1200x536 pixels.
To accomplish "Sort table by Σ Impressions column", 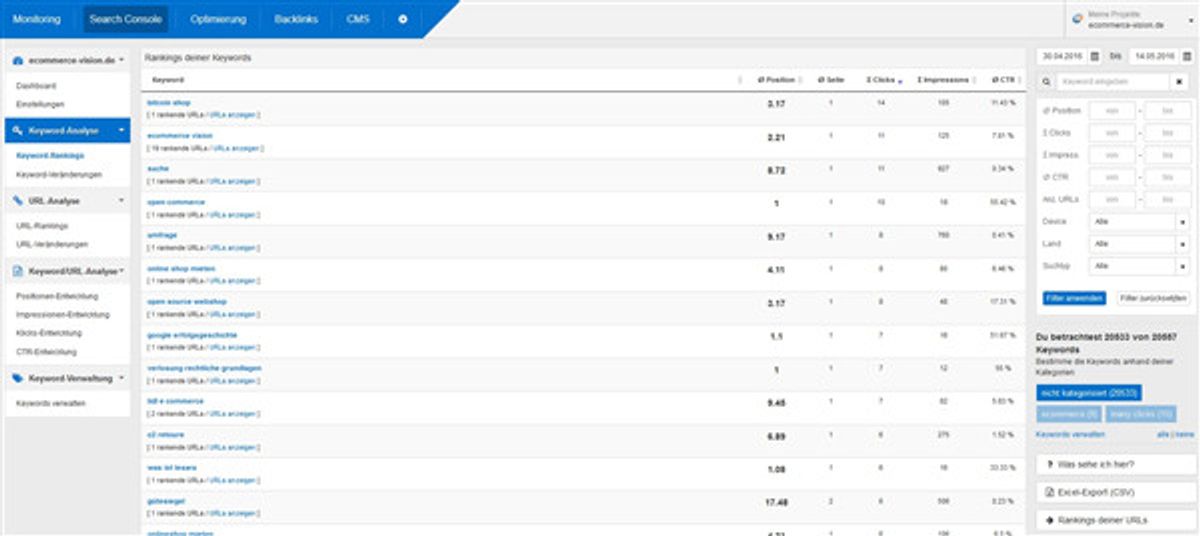I will (x=944, y=80).
